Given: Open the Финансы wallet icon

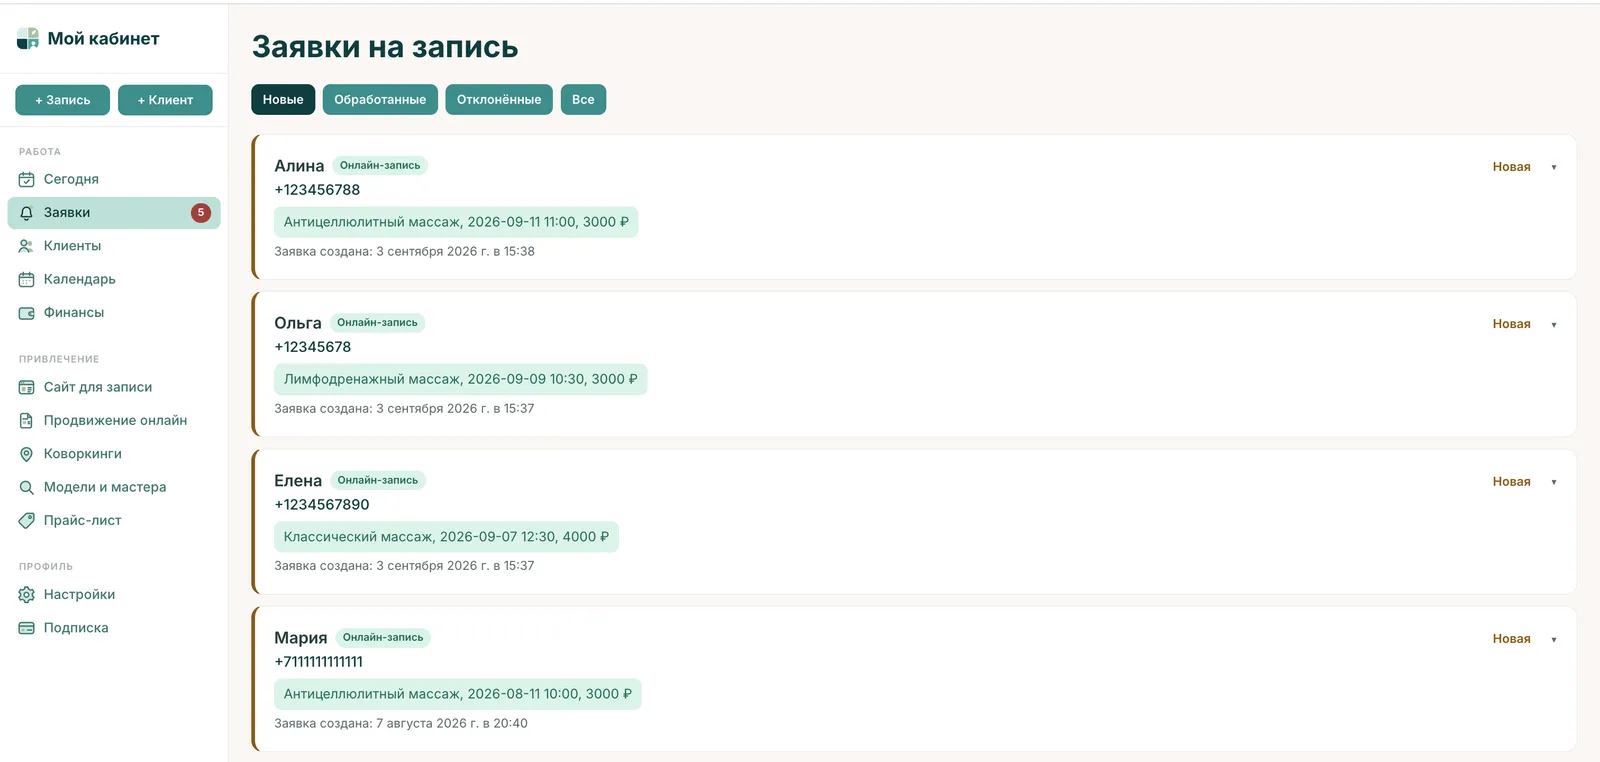Looking at the screenshot, I should coord(27,313).
